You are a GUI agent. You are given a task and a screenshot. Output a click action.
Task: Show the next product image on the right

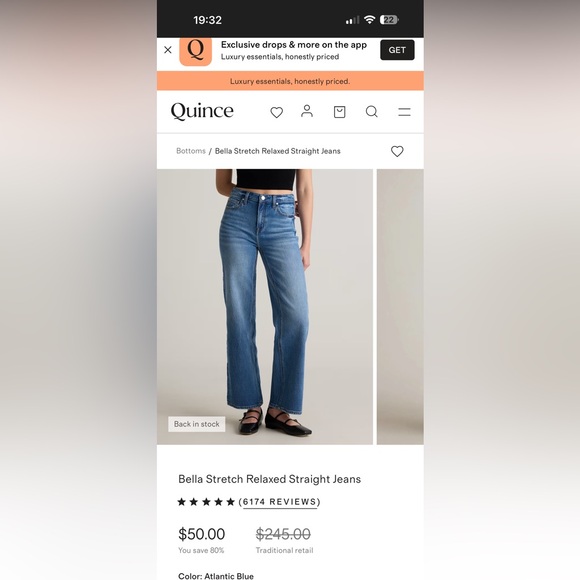pyautogui.click(x=400, y=307)
